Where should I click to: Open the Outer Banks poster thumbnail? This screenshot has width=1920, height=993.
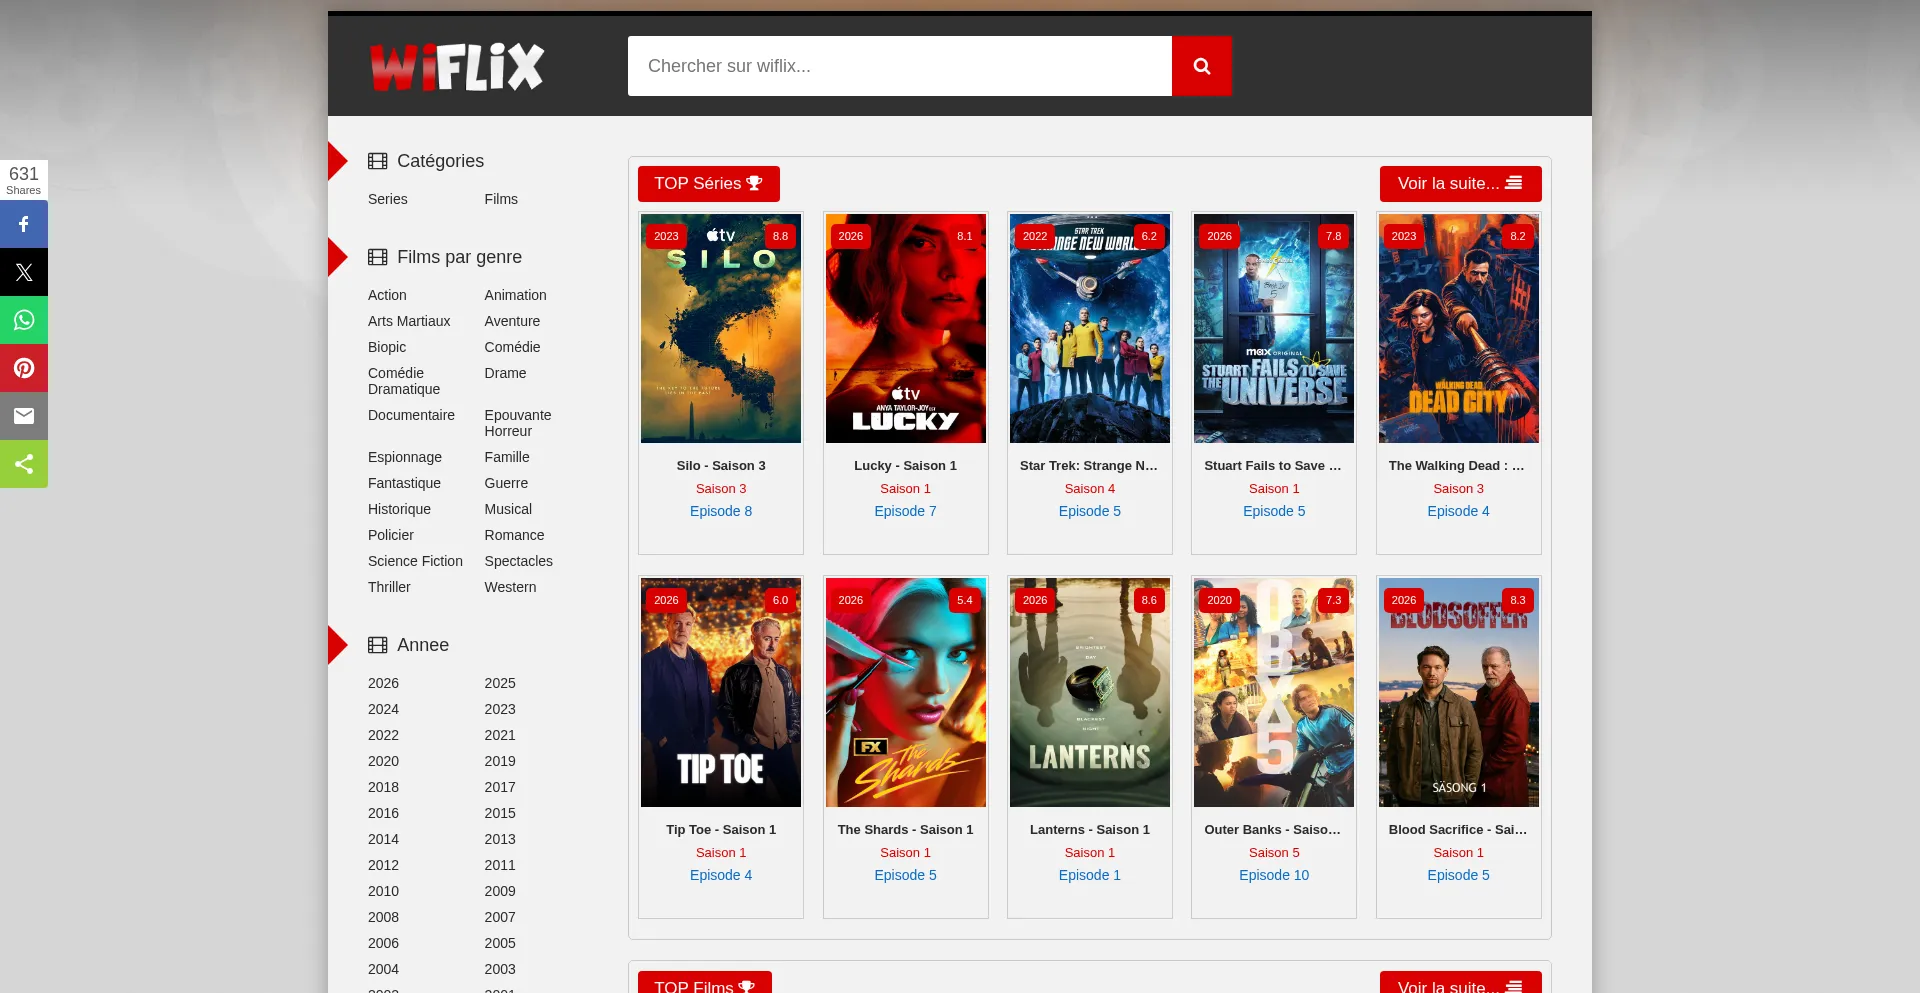click(x=1274, y=692)
